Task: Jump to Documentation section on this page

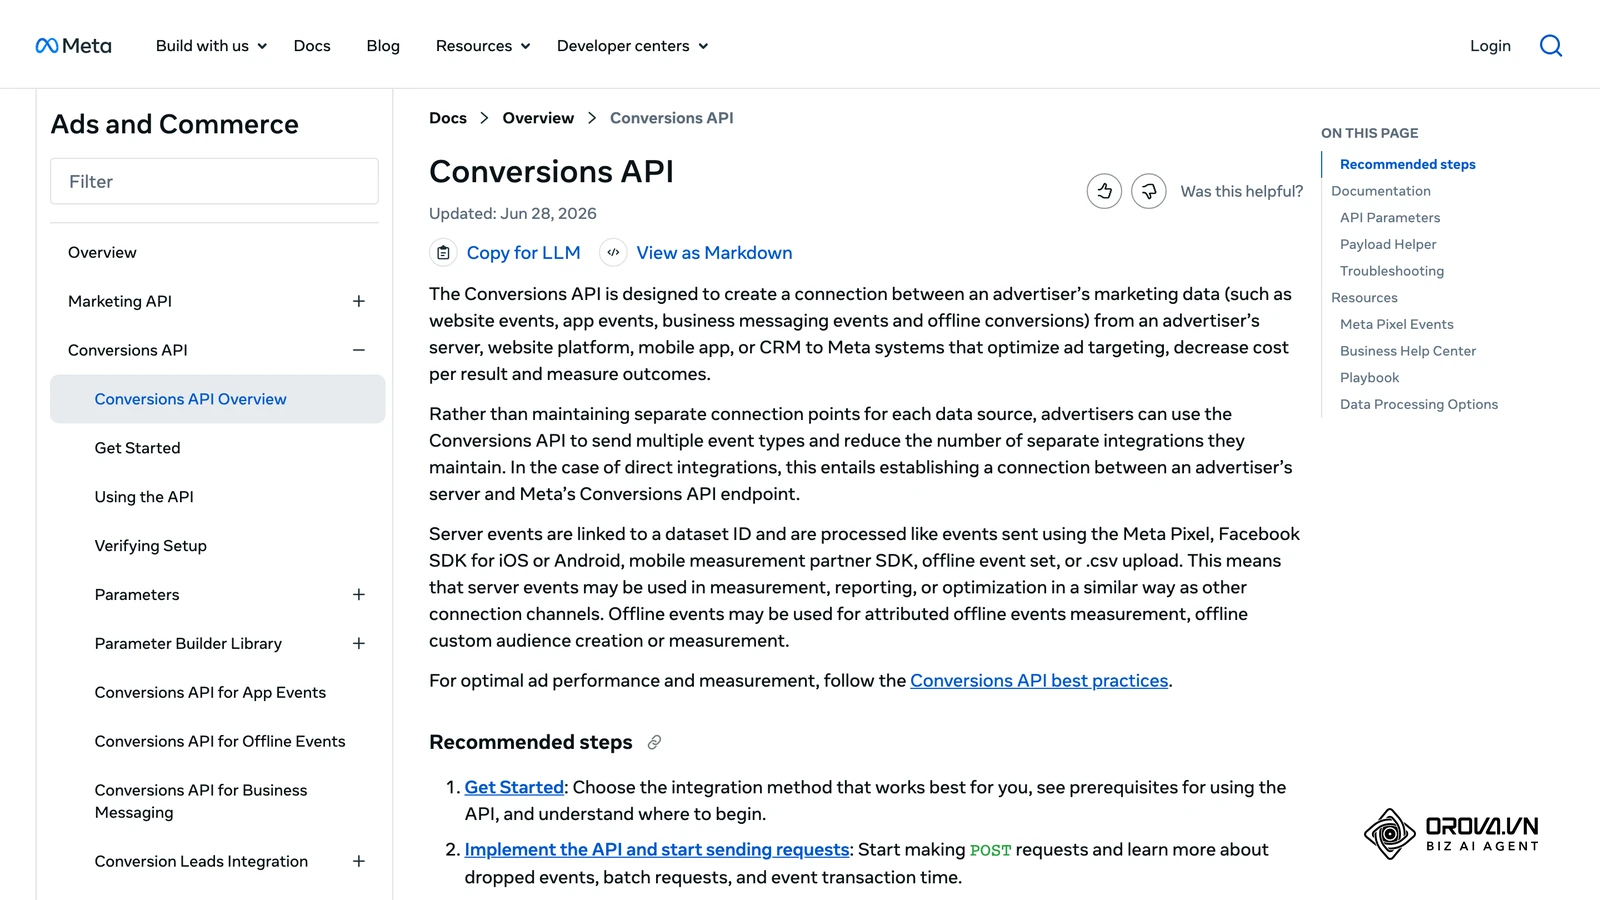Action: pos(1381,191)
